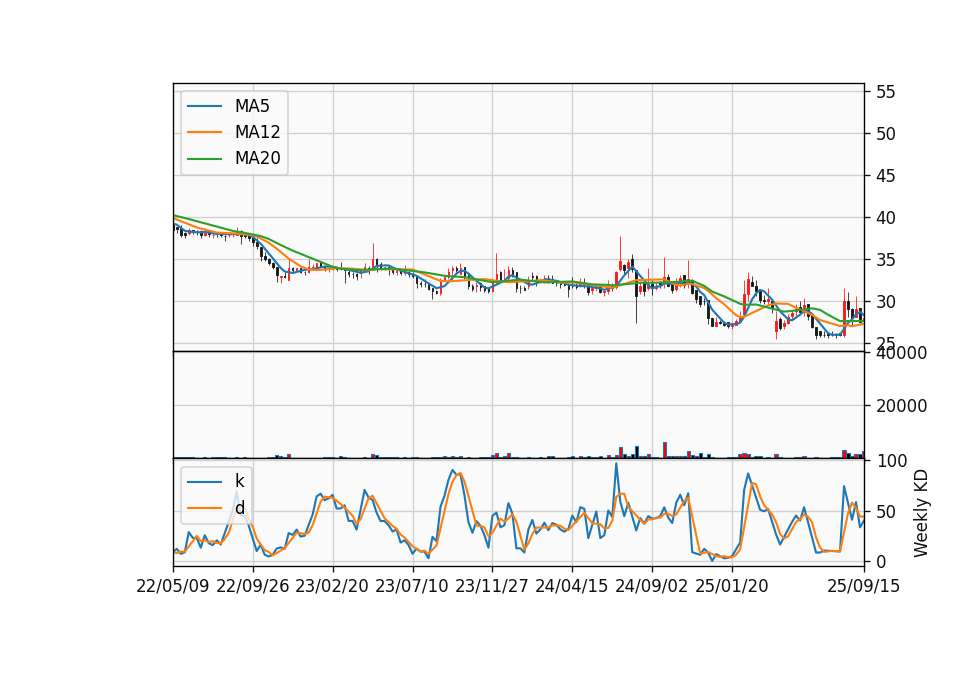The height and width of the screenshot is (690, 960).
Task: Select the 30 price axis tick label
Action: click(x=885, y=302)
